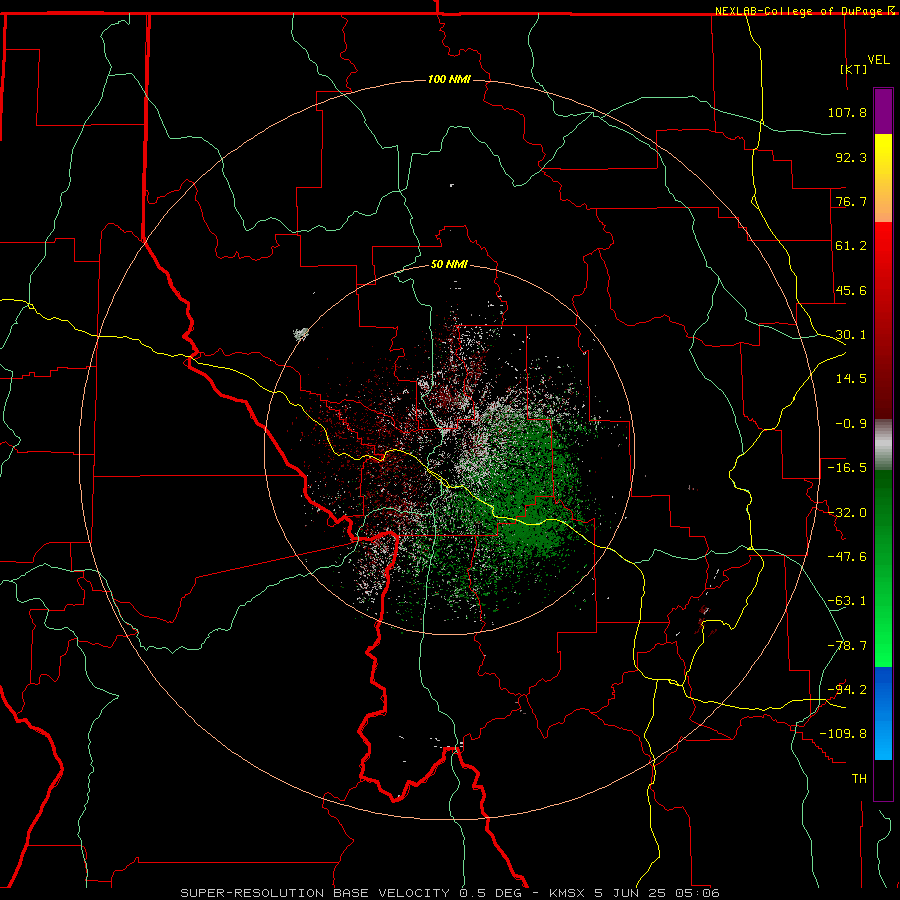Click the 45.6 legend value
Image resolution: width=900 pixels, height=900 pixels.
click(851, 290)
